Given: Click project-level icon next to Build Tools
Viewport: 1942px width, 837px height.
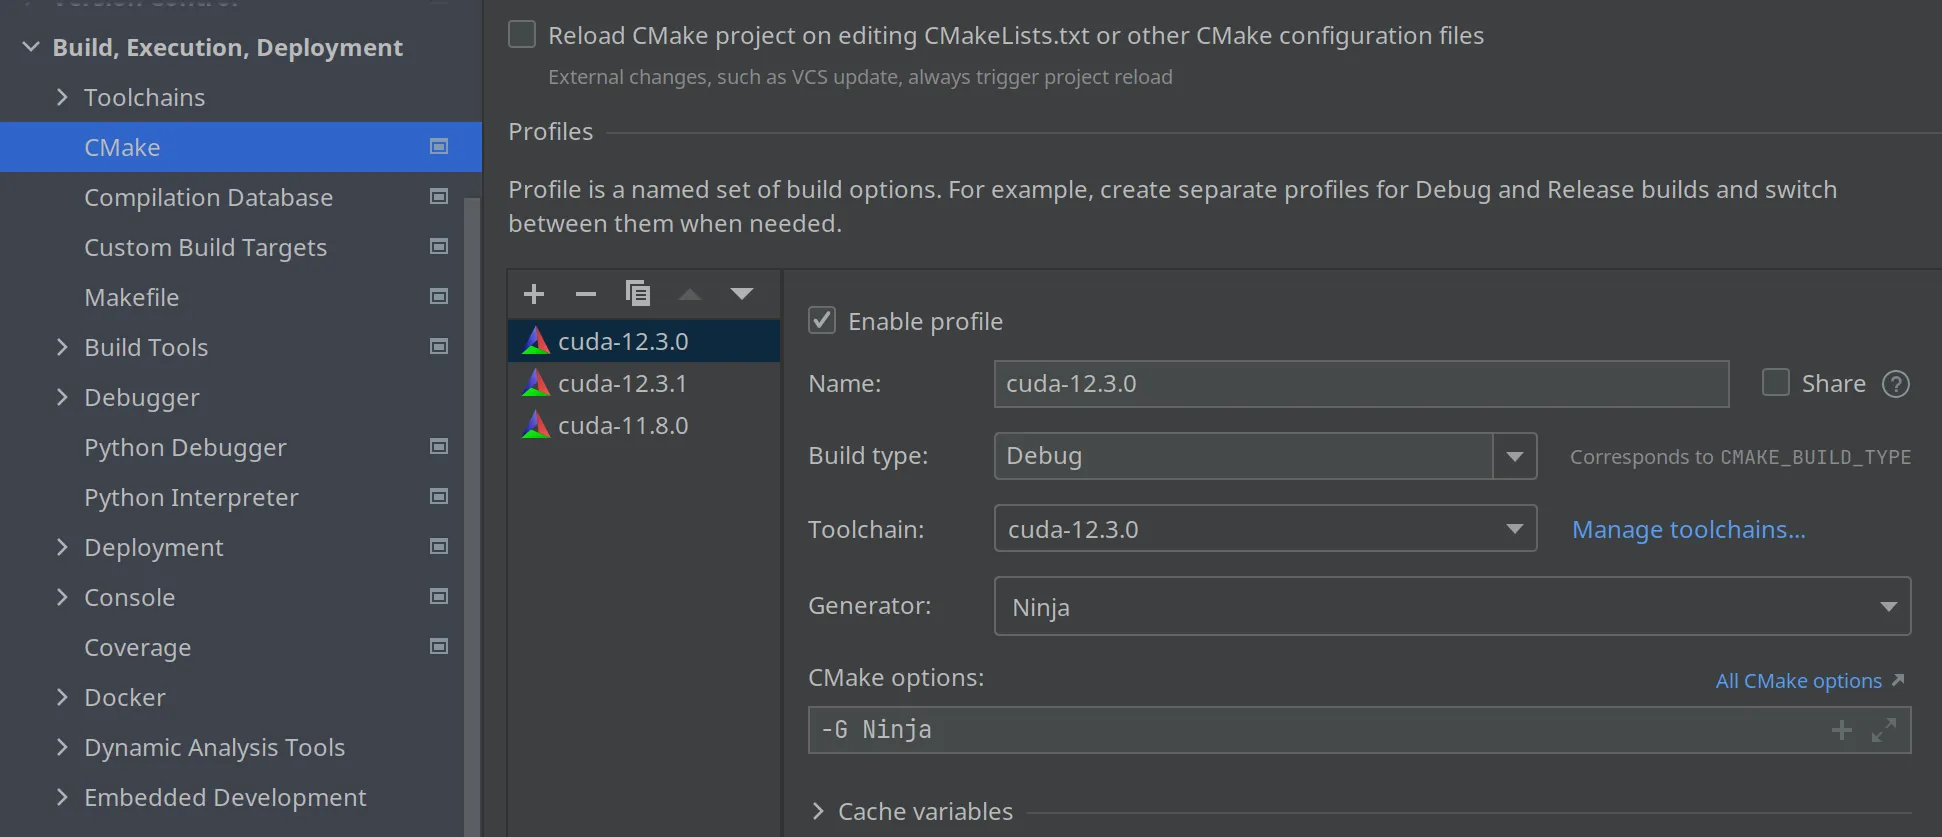Looking at the screenshot, I should click(439, 347).
